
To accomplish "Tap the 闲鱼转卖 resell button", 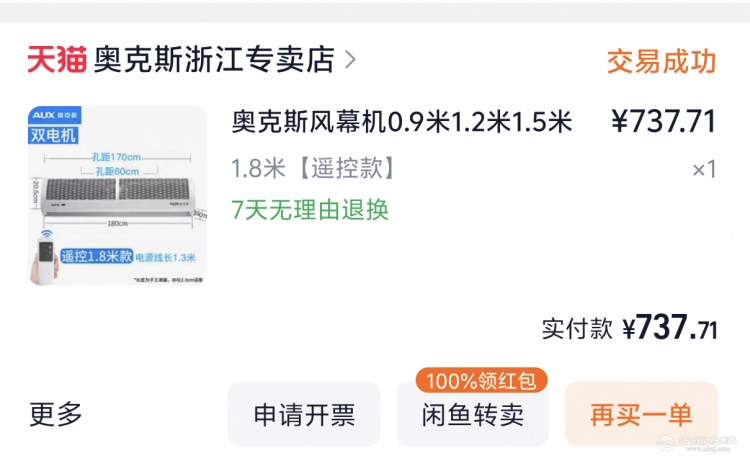I will click(472, 415).
